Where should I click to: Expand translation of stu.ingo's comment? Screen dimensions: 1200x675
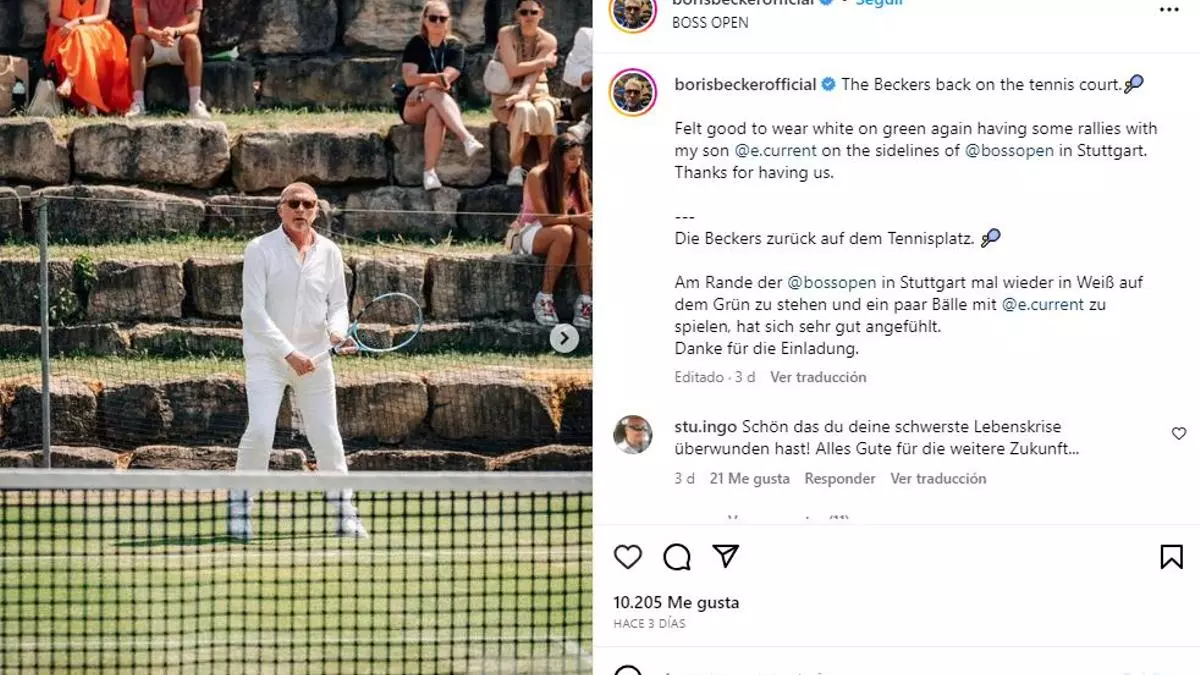click(938, 478)
